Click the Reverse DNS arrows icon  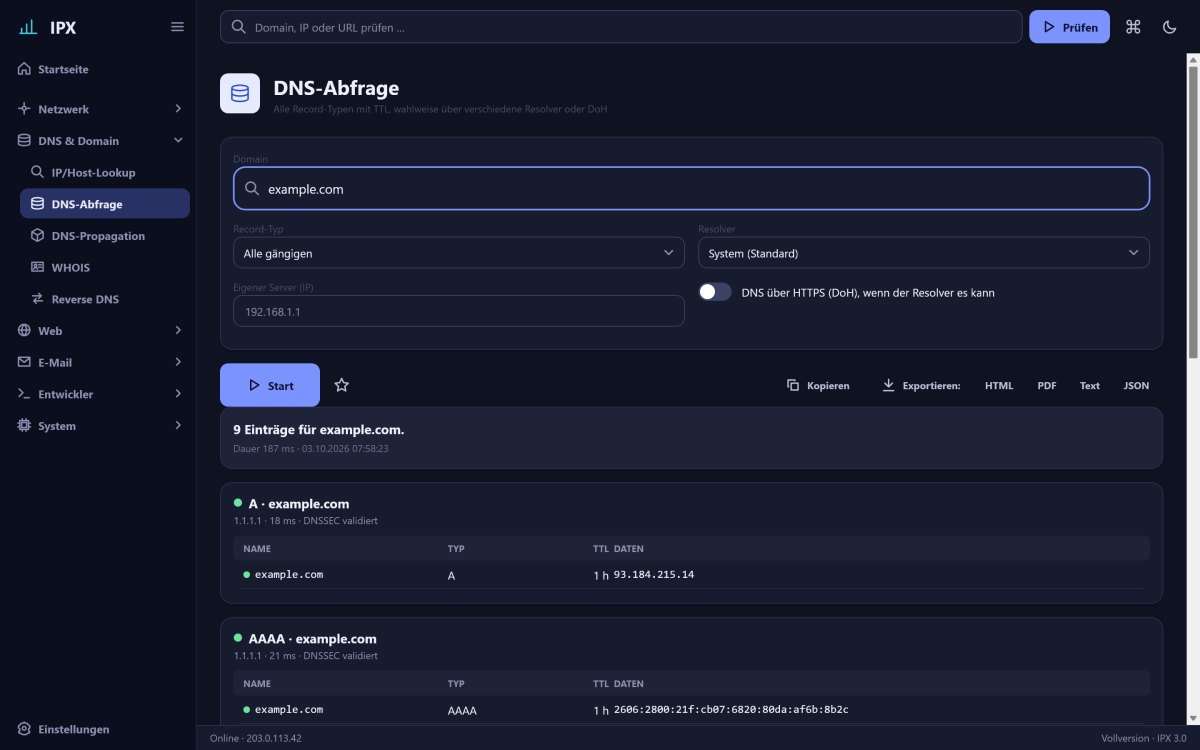[x=38, y=299]
